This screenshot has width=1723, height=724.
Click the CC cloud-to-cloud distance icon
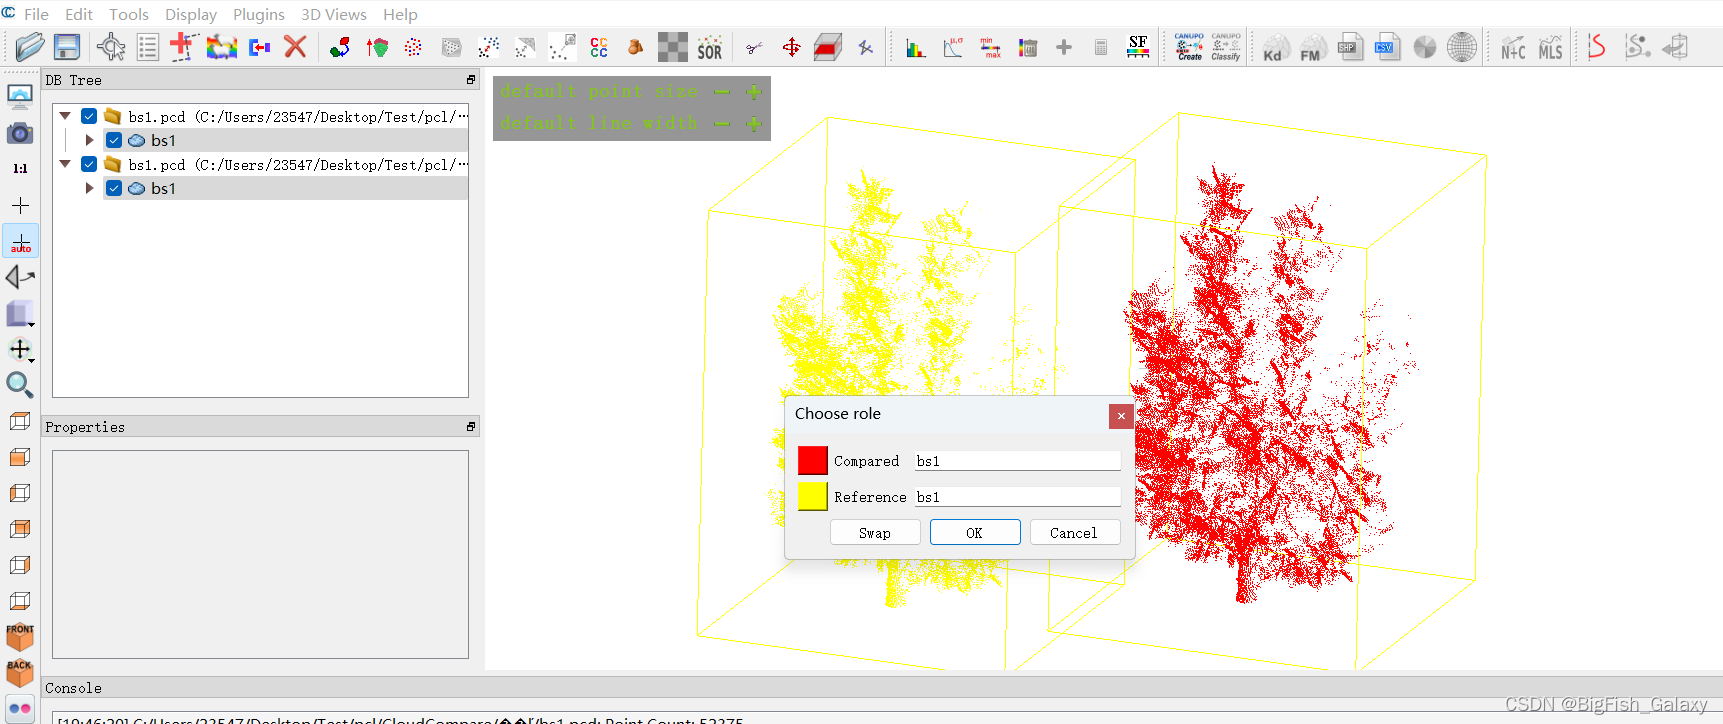(x=599, y=47)
